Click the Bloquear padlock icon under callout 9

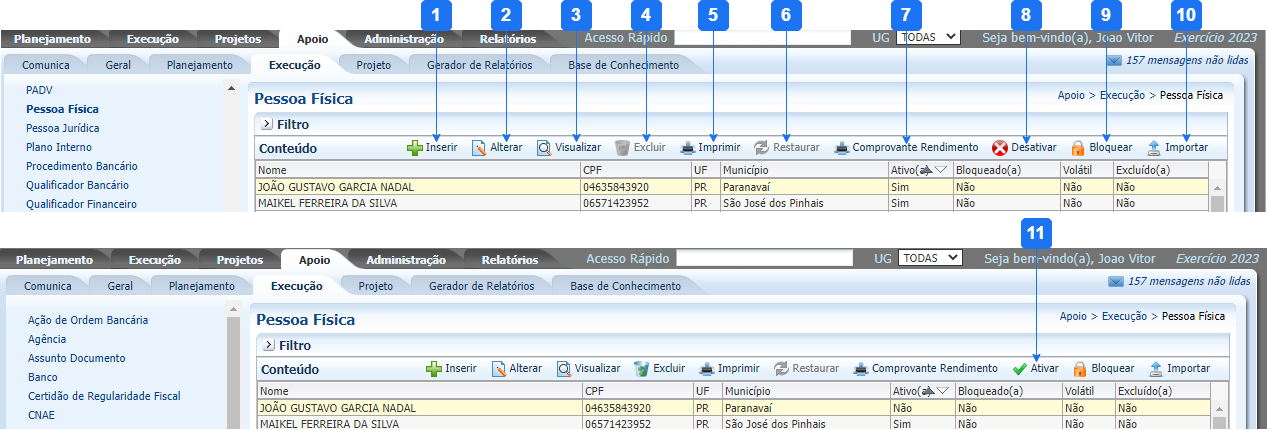(1078, 148)
